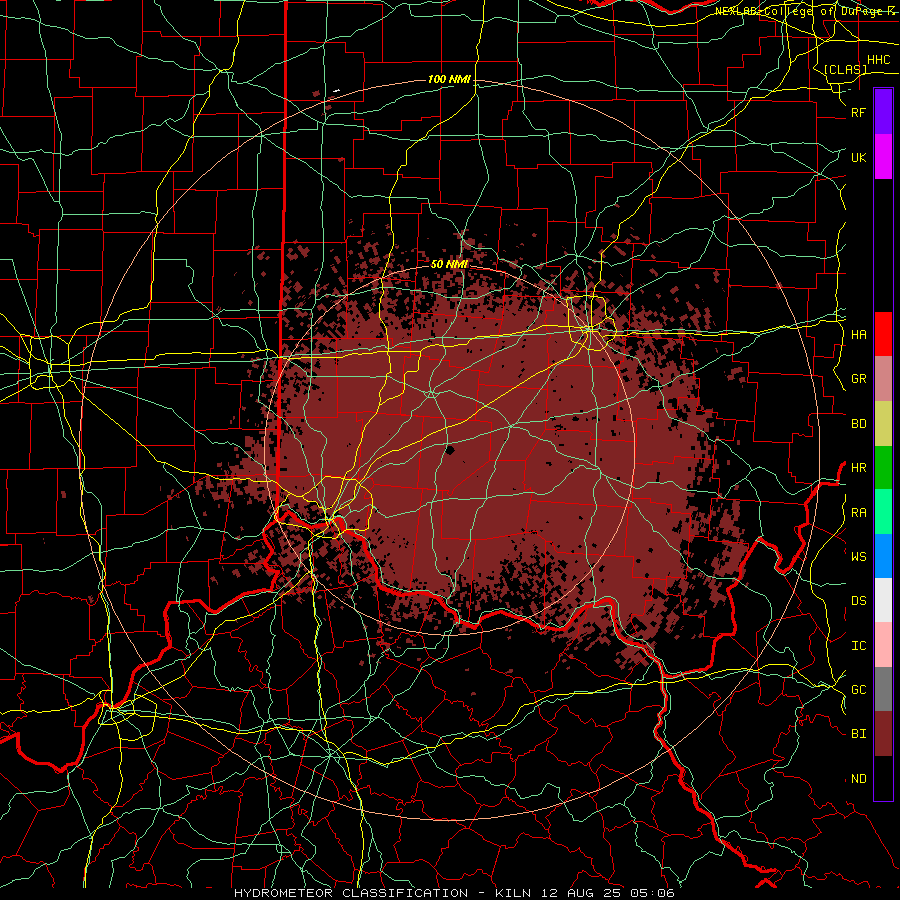
Task: Click the "DS" legend label
Action: pyautogui.click(x=859, y=600)
